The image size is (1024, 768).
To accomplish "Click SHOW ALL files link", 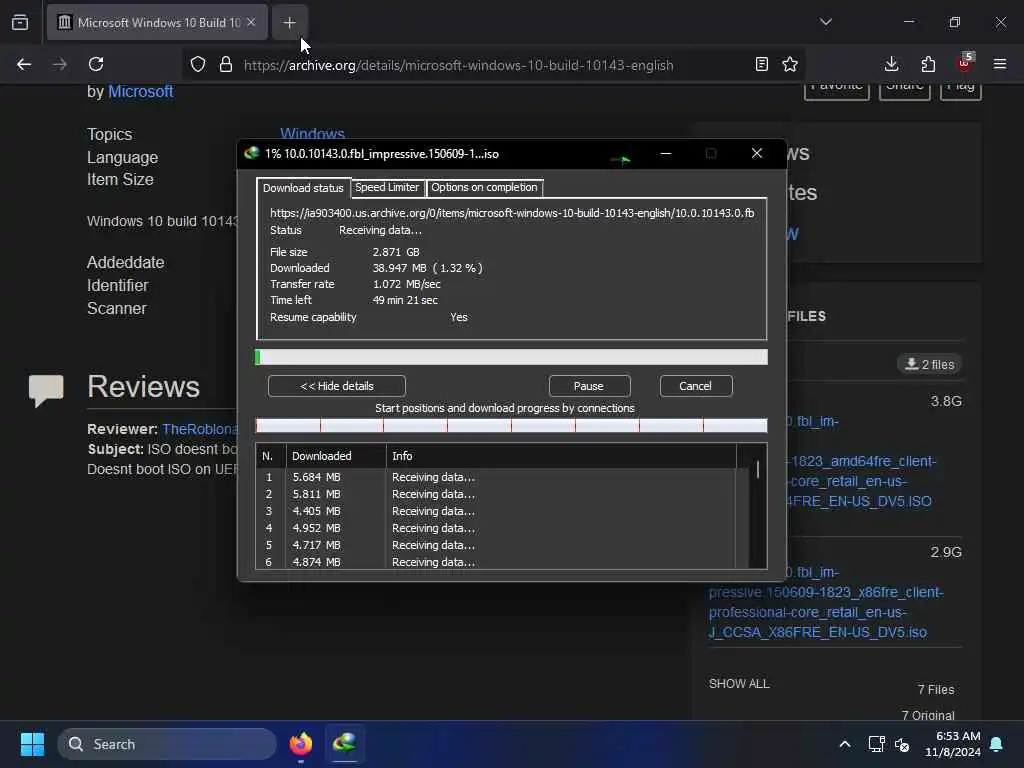I will (739, 684).
